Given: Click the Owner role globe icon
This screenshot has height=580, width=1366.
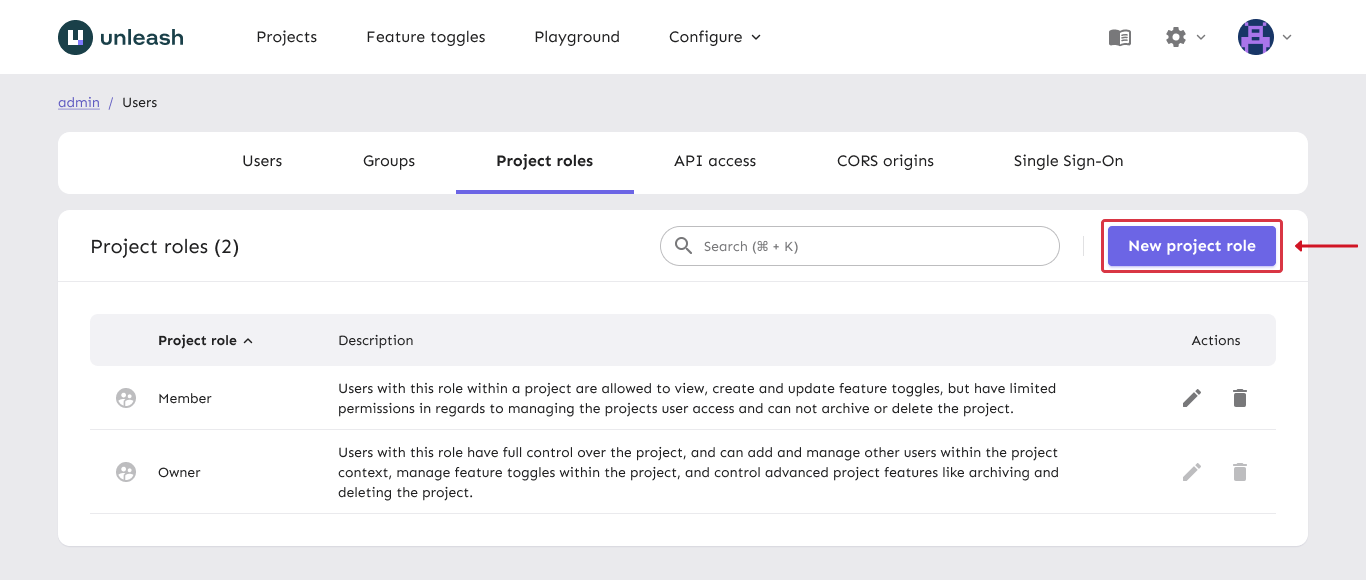Looking at the screenshot, I should 125,471.
